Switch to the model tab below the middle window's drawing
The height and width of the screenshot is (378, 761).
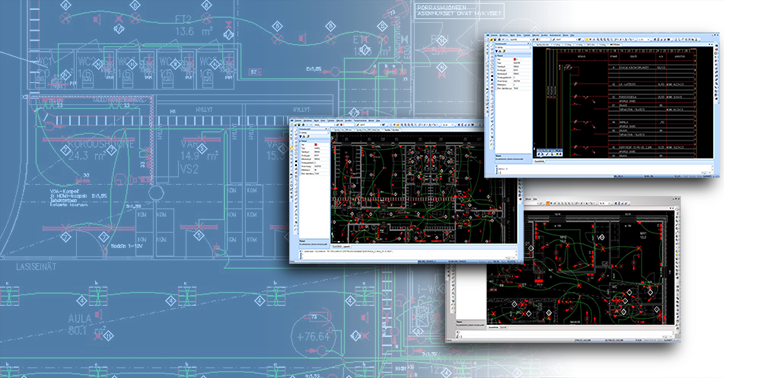pos(337,247)
